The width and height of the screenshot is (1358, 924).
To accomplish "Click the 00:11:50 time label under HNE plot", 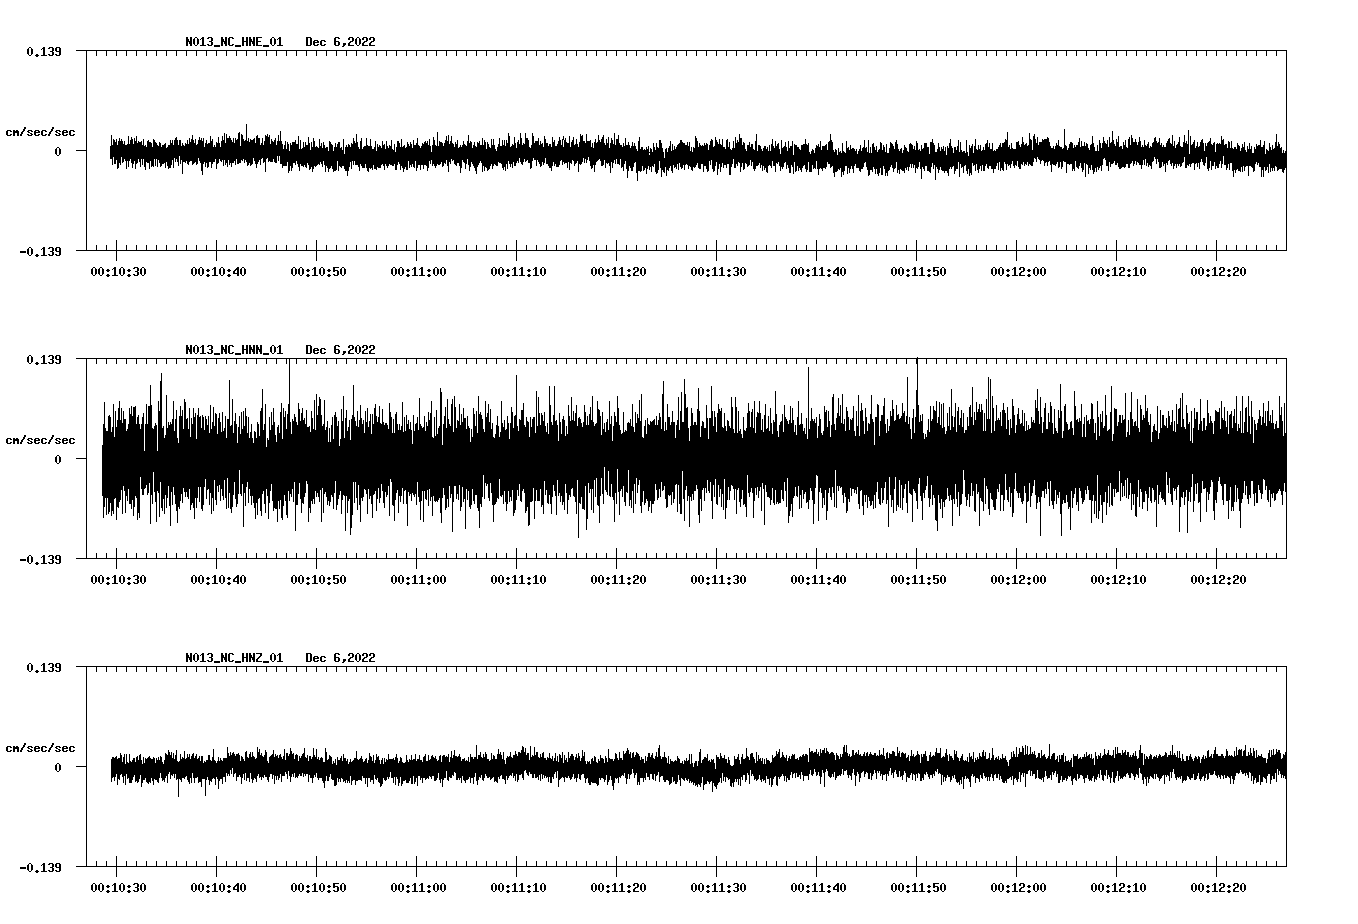I will coord(918,271).
